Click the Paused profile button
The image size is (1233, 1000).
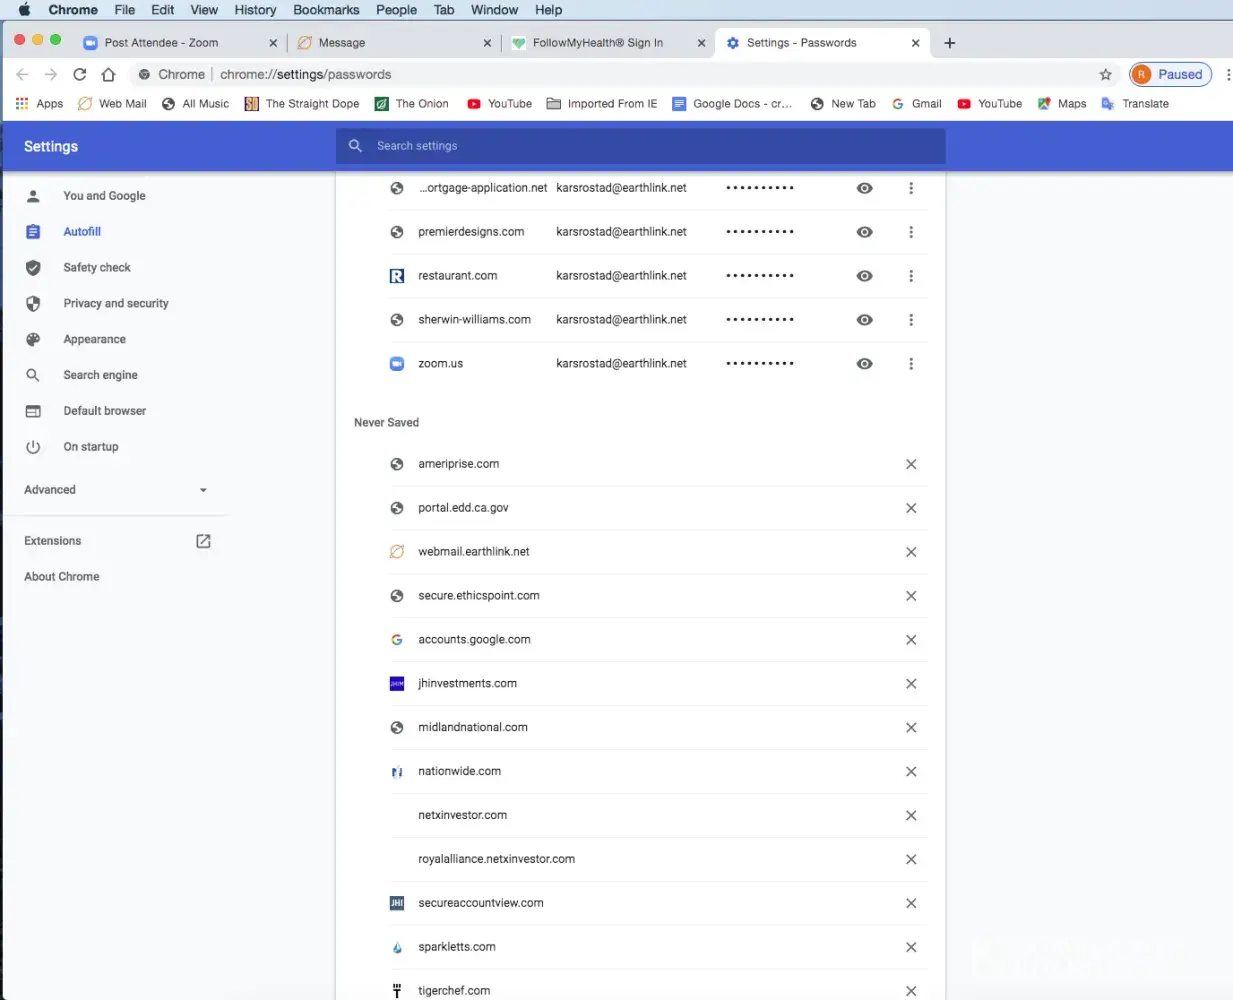pos(1170,74)
